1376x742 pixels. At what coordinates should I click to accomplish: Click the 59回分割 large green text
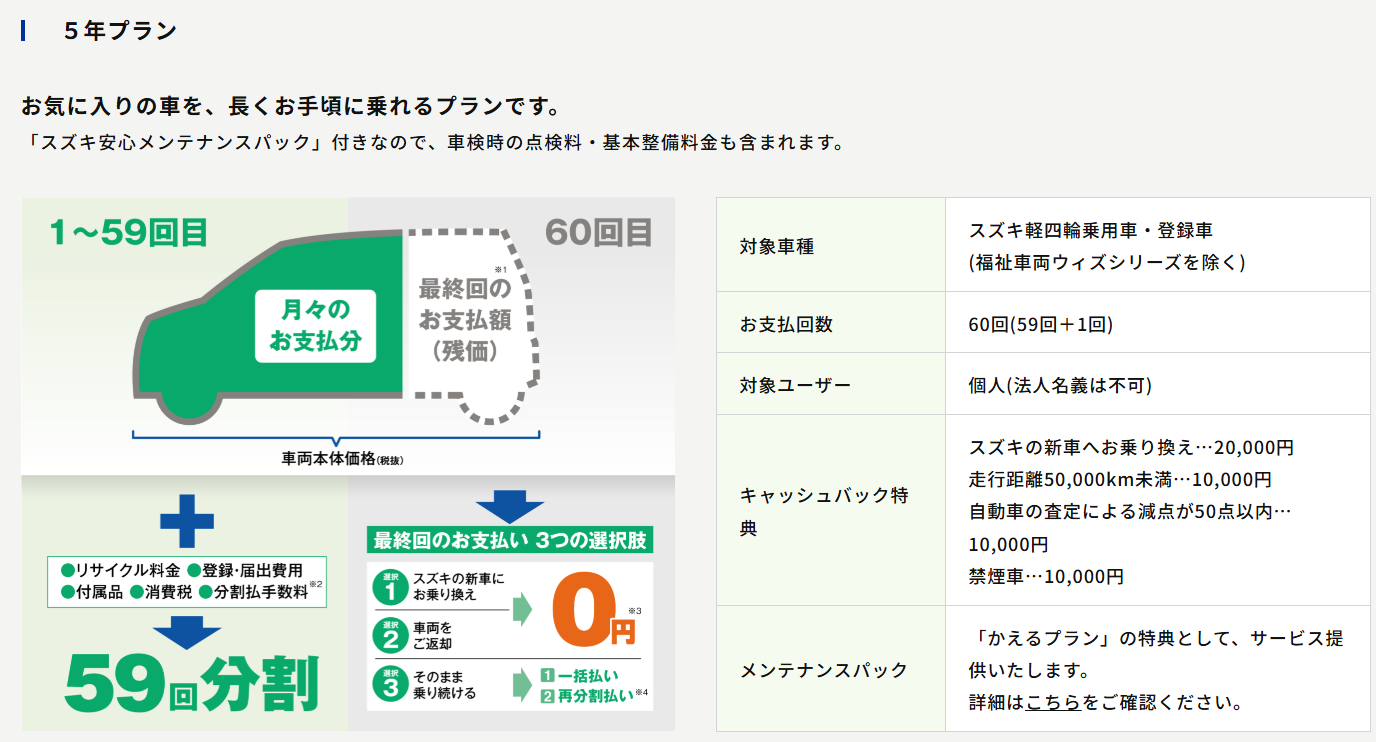coord(191,684)
